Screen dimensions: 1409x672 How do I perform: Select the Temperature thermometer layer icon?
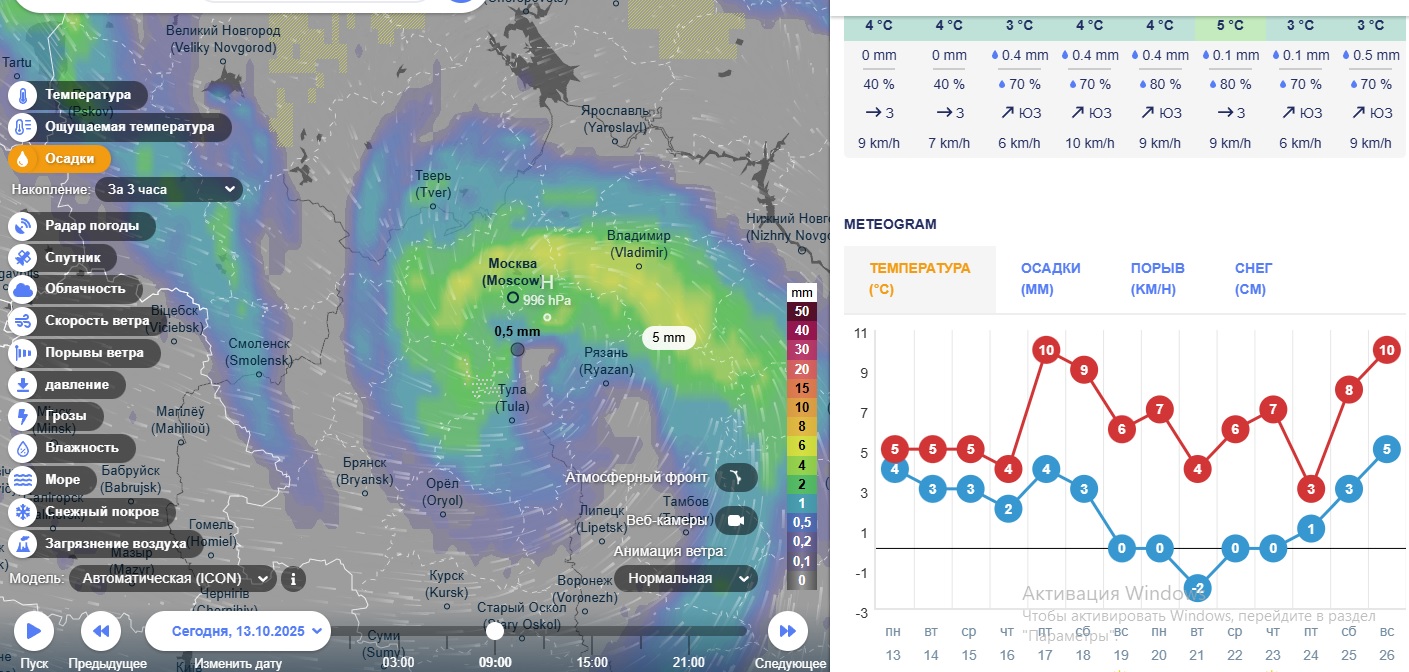click(x=23, y=95)
